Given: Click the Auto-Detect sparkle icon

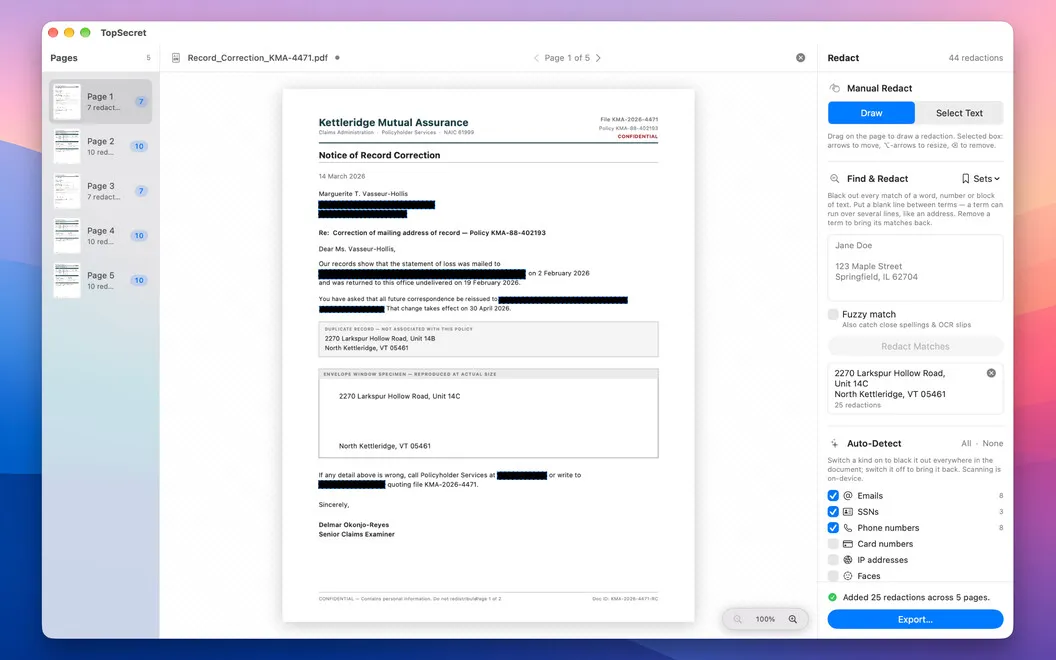Looking at the screenshot, I should click(834, 444).
